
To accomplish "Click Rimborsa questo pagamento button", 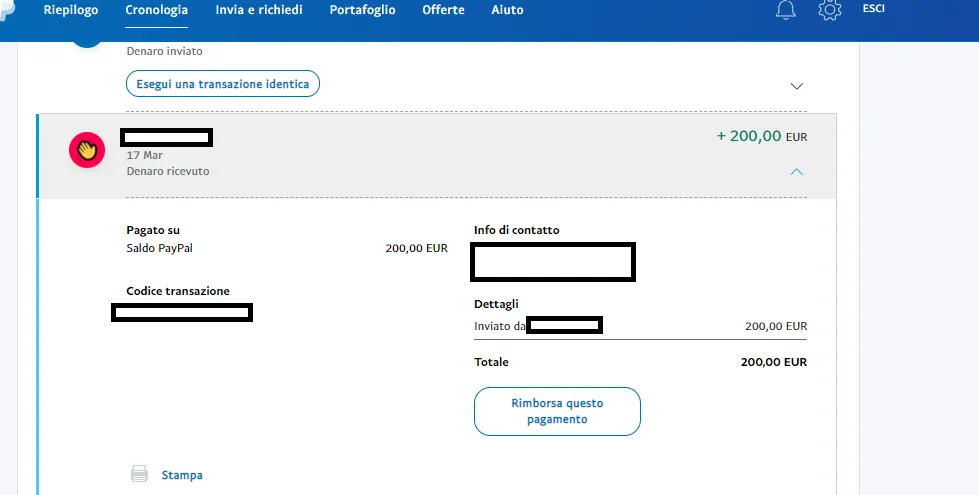I will pyautogui.click(x=557, y=411).
